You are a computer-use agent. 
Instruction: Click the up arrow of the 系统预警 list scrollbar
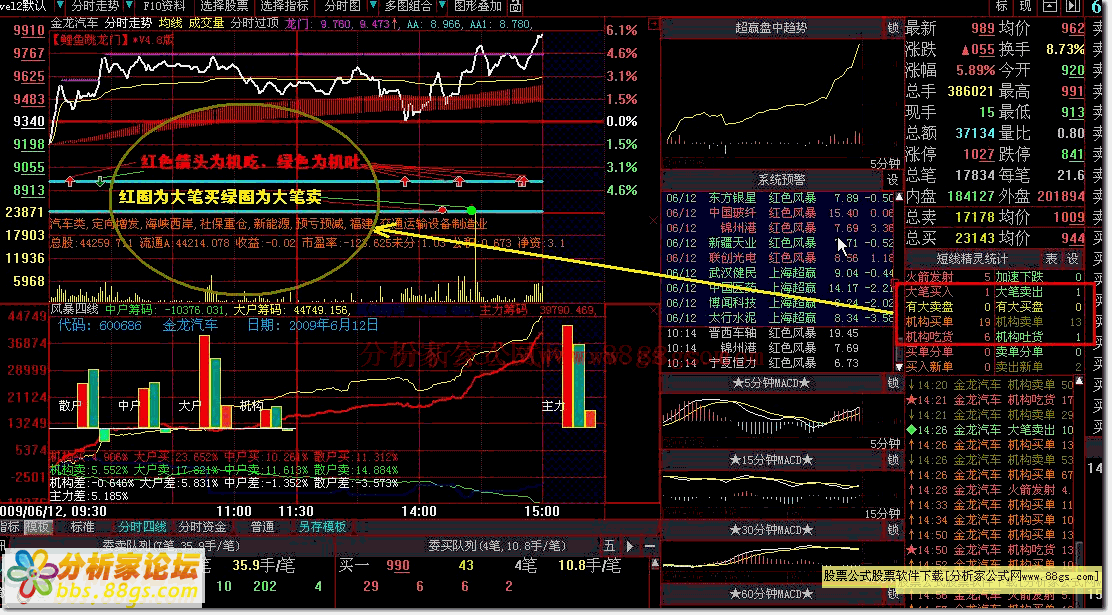pyautogui.click(x=899, y=196)
